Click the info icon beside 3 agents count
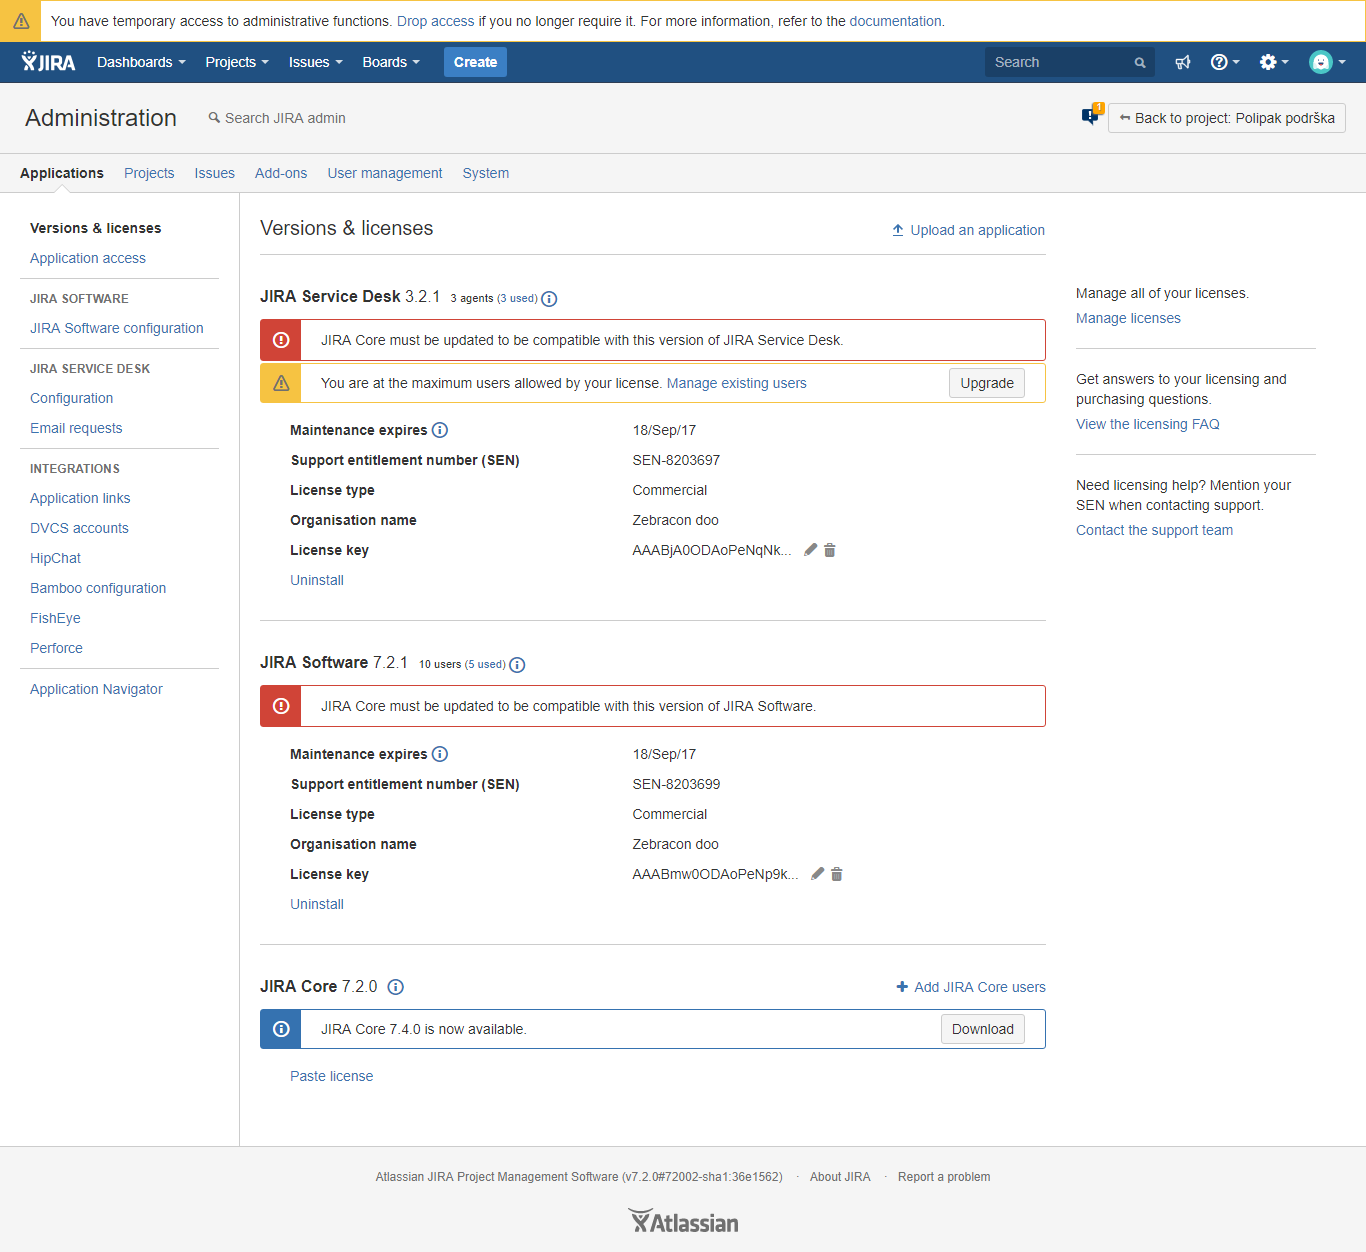This screenshot has width=1366, height=1252. coord(549,298)
